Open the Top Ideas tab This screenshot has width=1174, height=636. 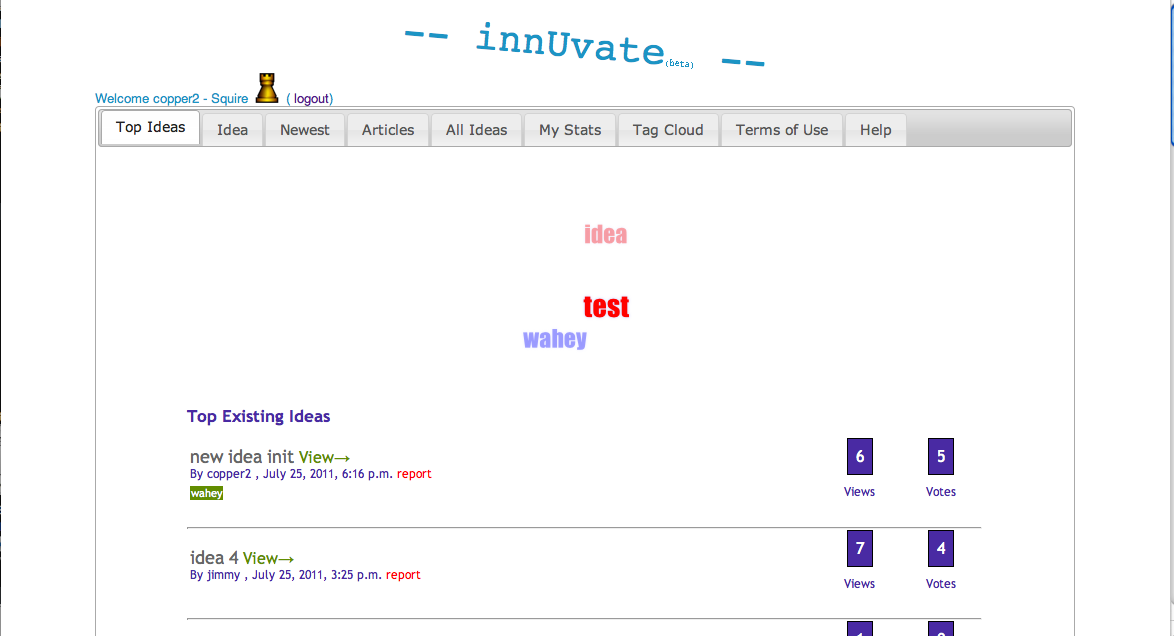click(x=151, y=128)
